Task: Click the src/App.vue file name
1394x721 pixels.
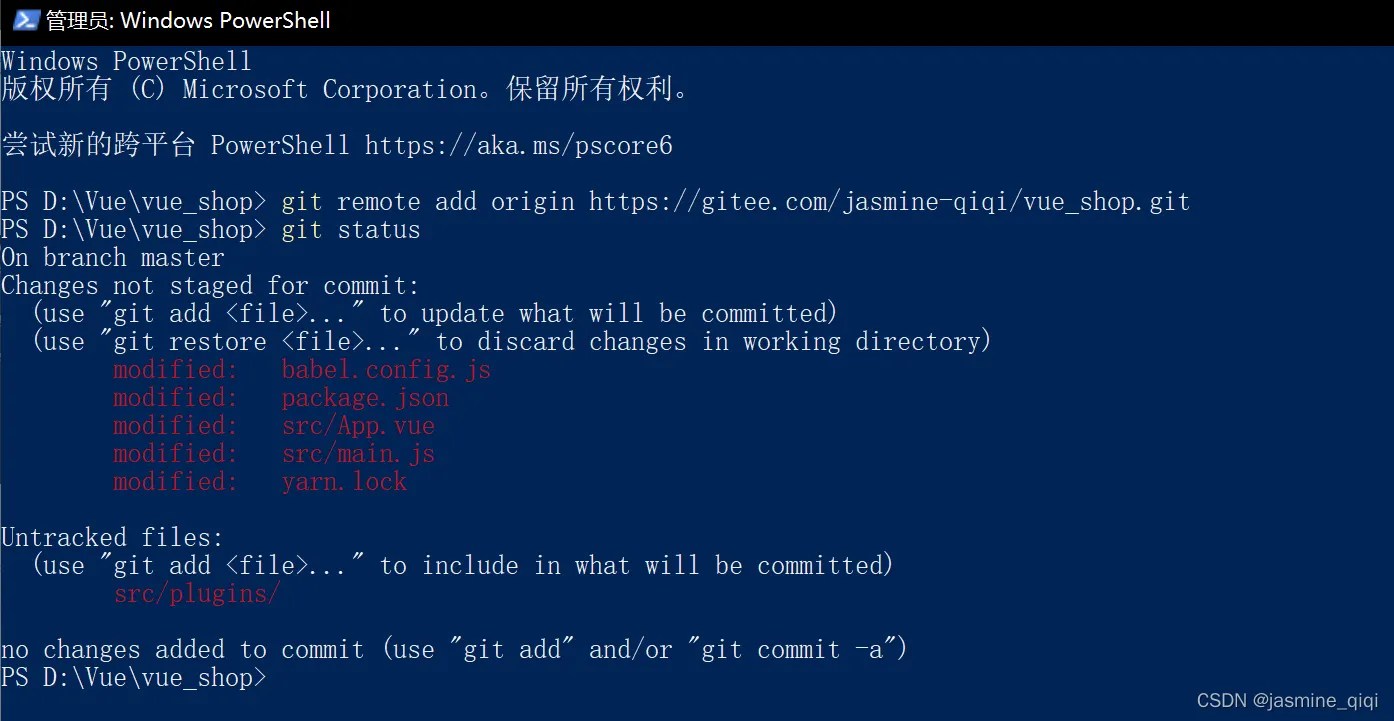Action: point(358,426)
